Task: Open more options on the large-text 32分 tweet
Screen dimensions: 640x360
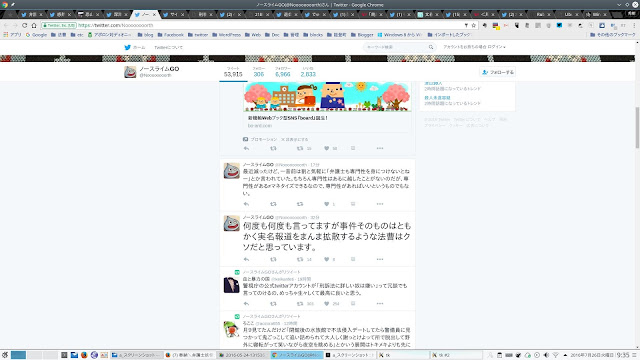Action: 380,259
